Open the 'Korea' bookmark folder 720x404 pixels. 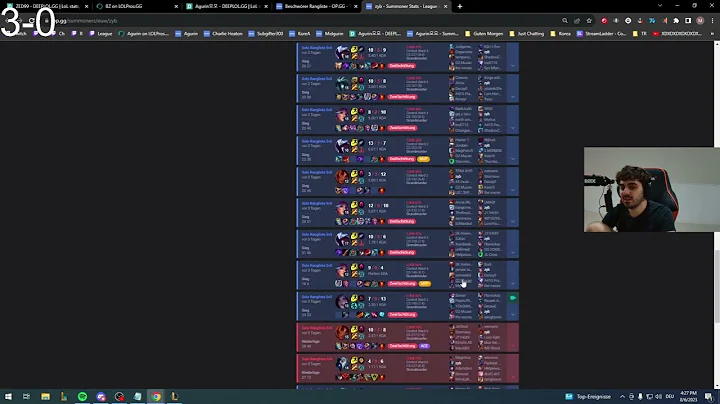pyautogui.click(x=560, y=34)
